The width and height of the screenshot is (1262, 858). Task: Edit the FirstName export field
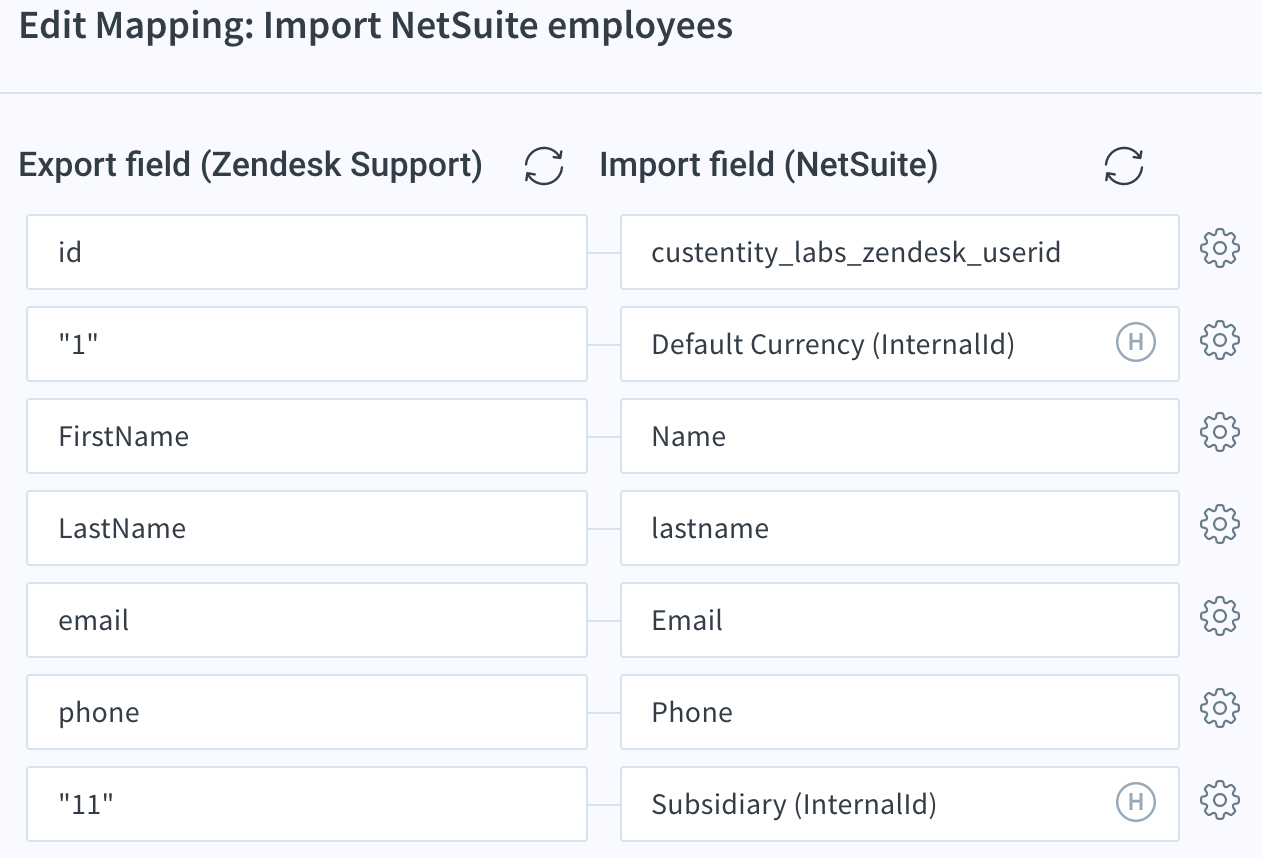[307, 436]
